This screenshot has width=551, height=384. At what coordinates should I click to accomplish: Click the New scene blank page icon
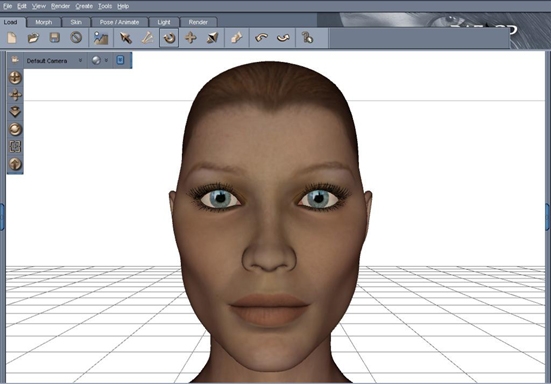[x=12, y=38]
